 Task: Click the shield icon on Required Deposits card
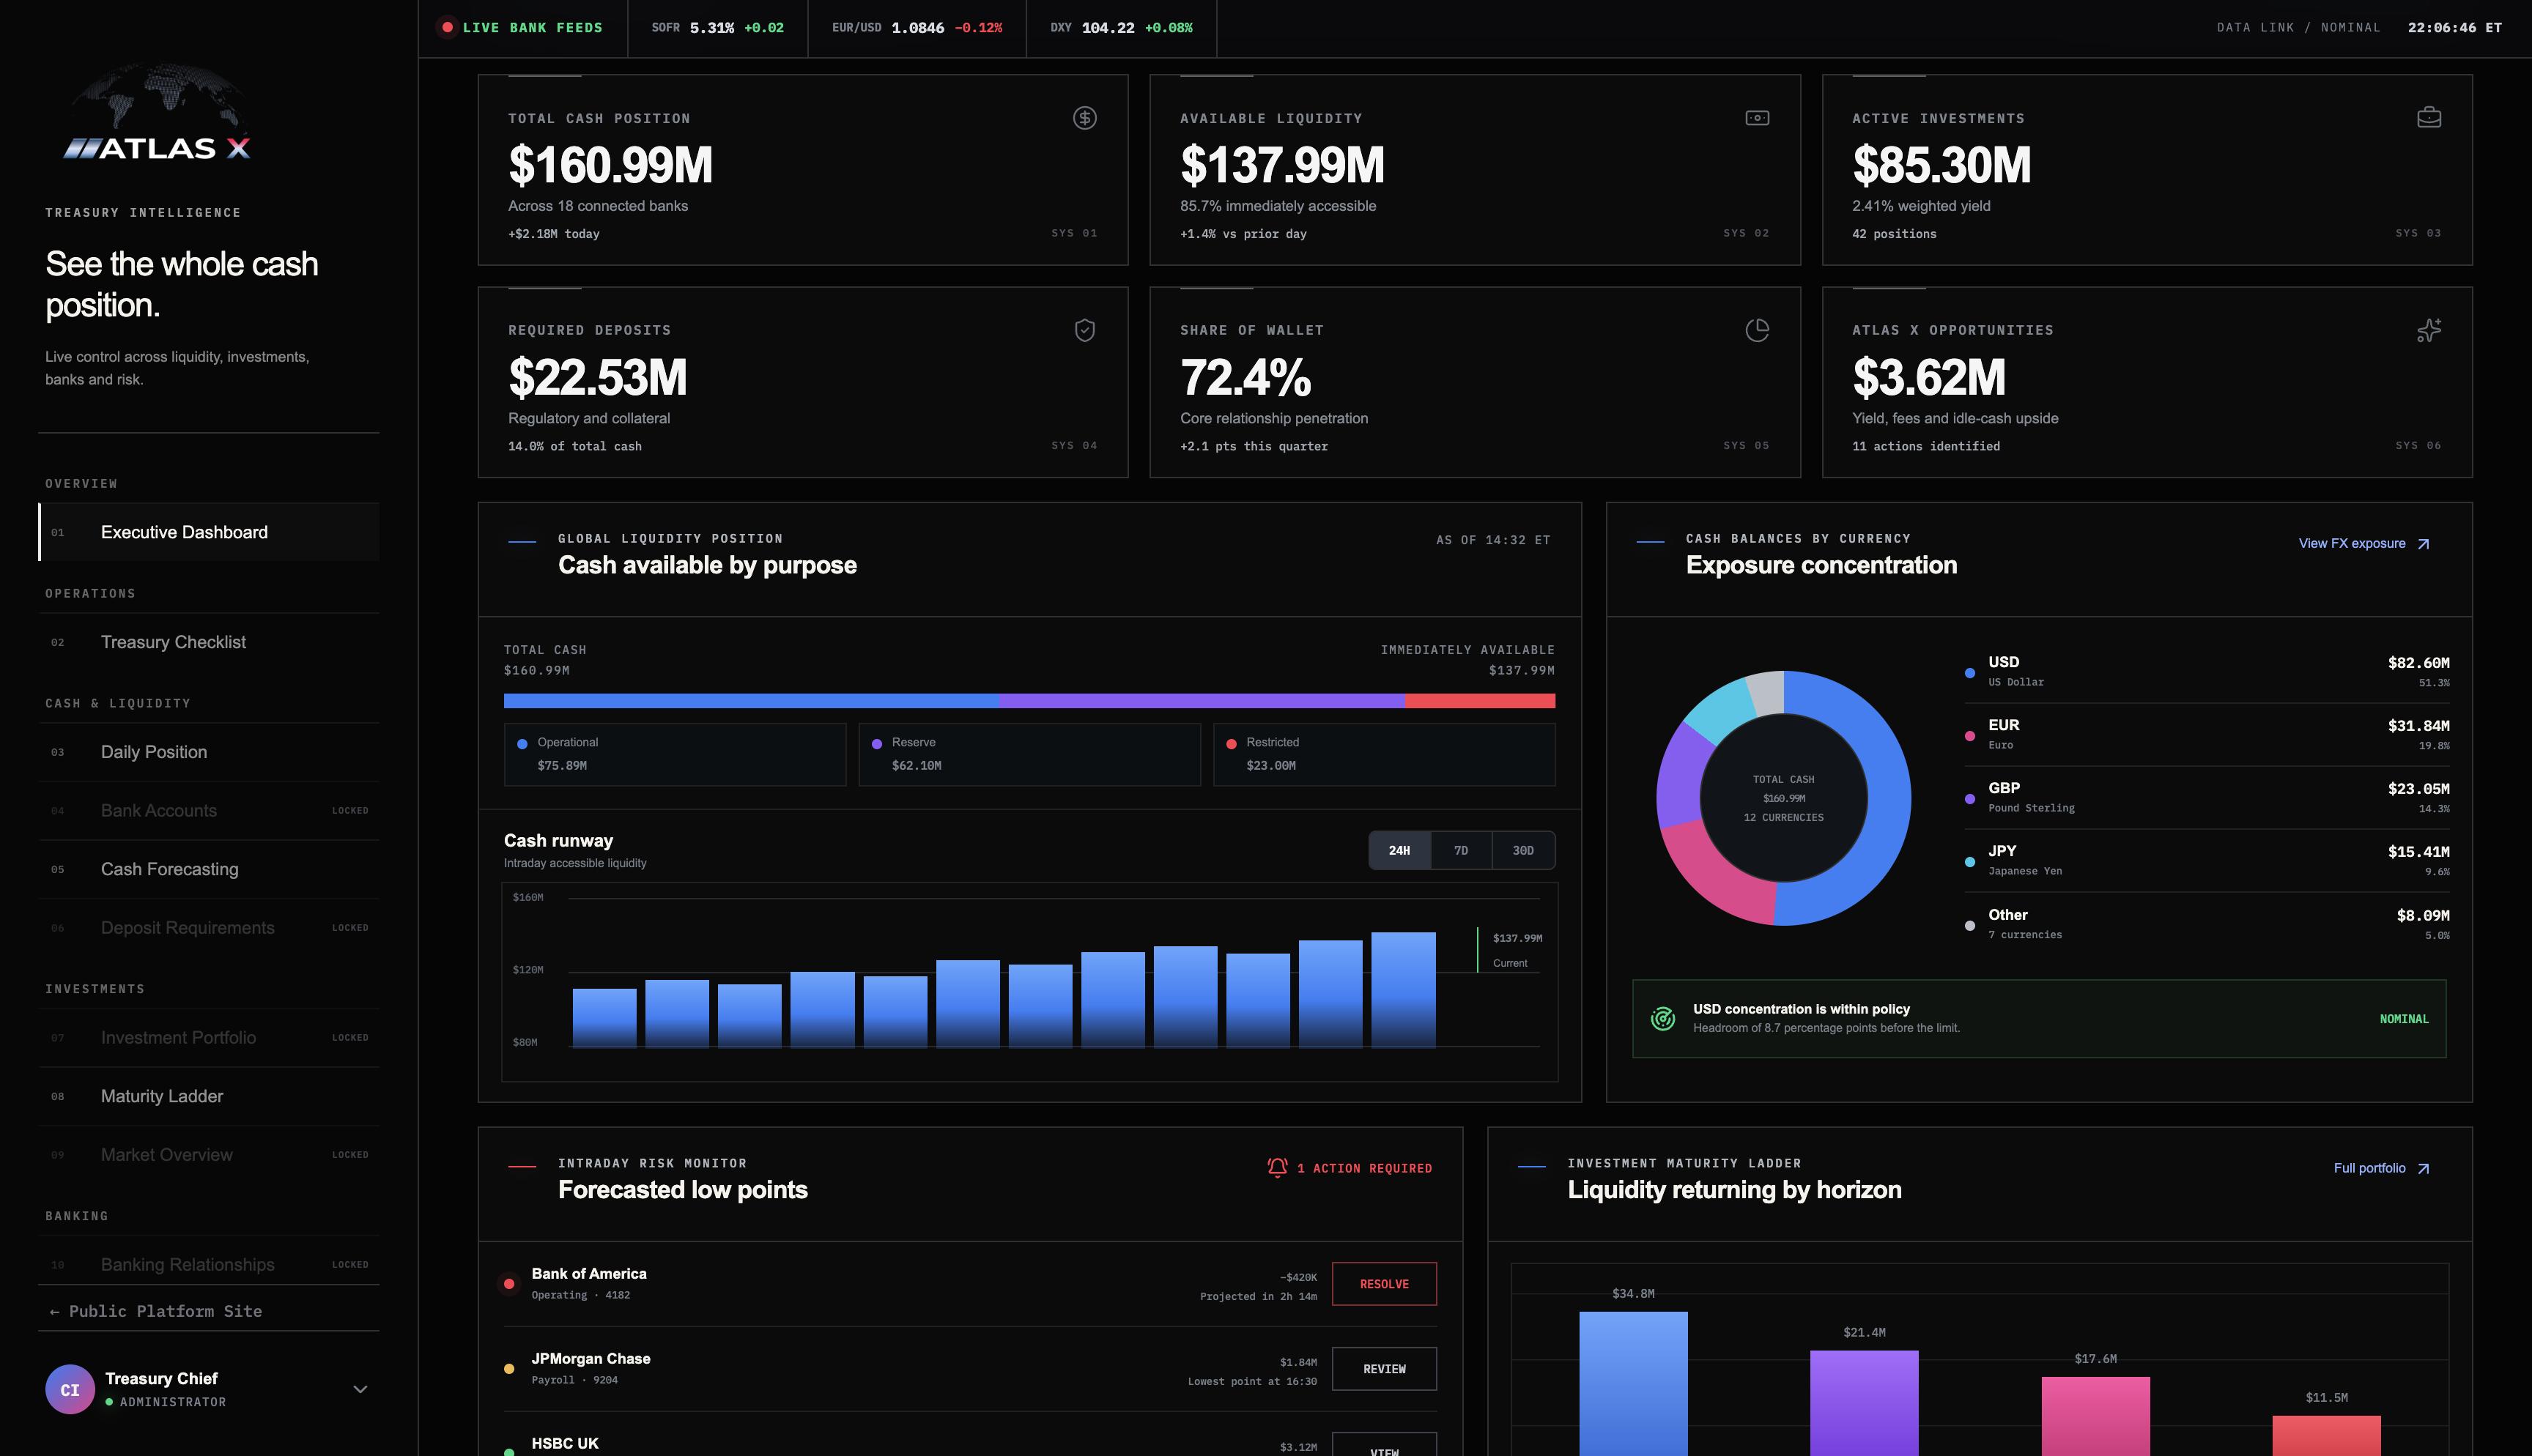coord(1084,330)
